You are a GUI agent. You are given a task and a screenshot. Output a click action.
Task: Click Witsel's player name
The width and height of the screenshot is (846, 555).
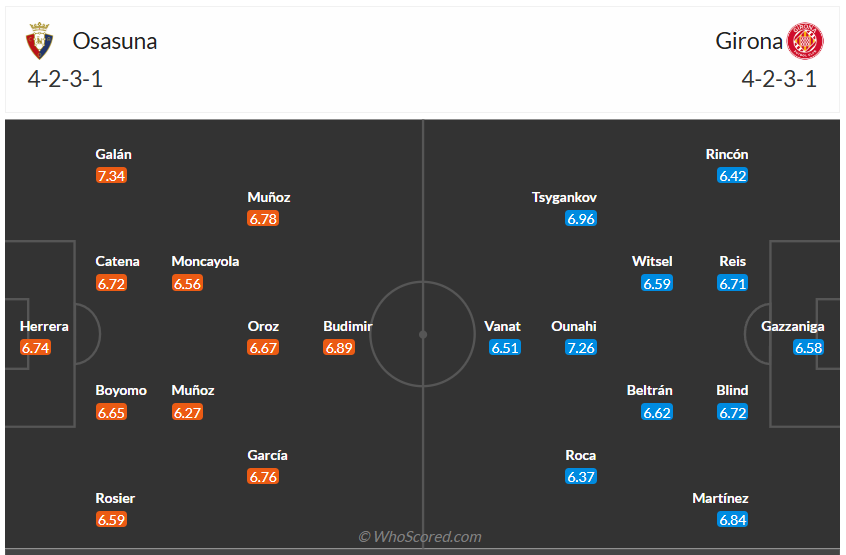pyautogui.click(x=652, y=261)
